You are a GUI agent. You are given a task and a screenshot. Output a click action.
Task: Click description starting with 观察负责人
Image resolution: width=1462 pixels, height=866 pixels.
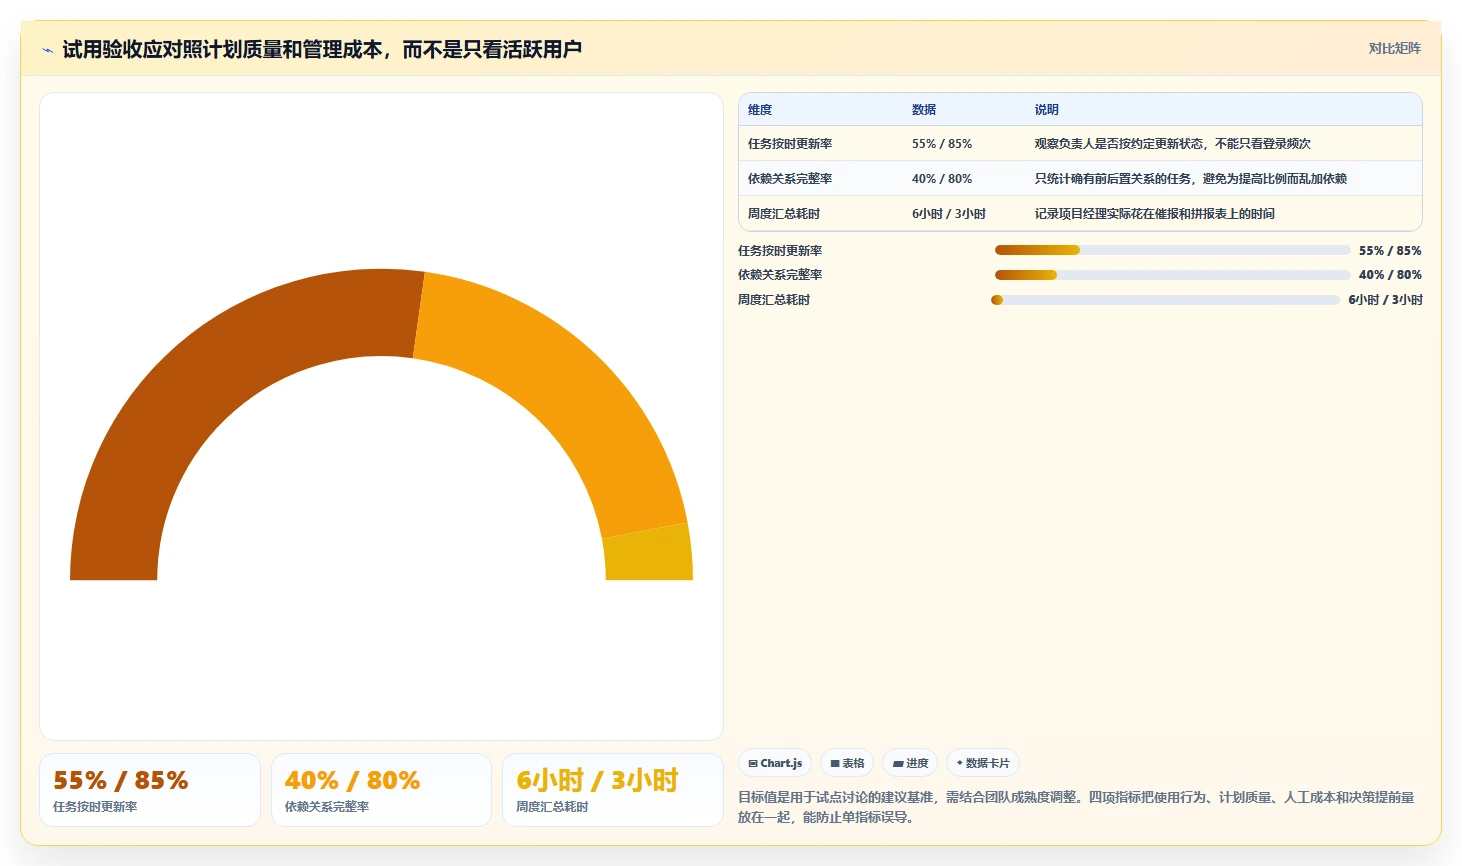click(x=1172, y=144)
